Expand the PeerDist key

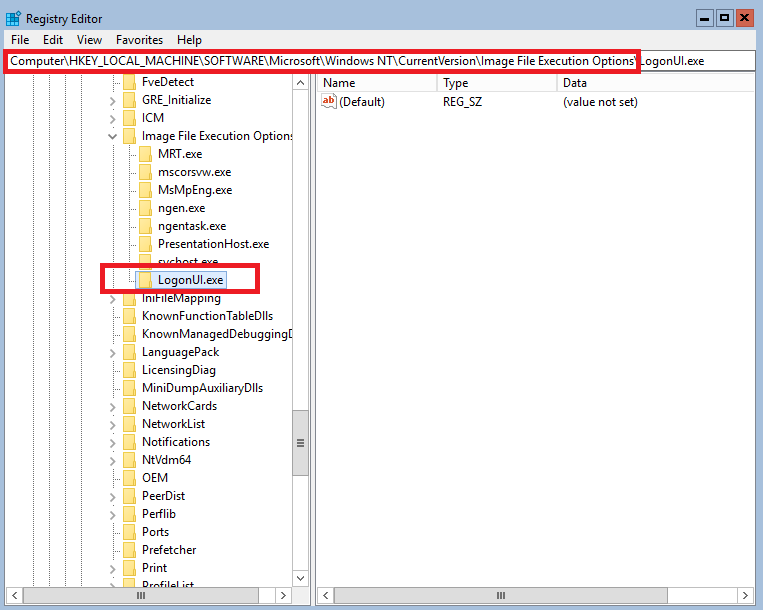tap(112, 497)
